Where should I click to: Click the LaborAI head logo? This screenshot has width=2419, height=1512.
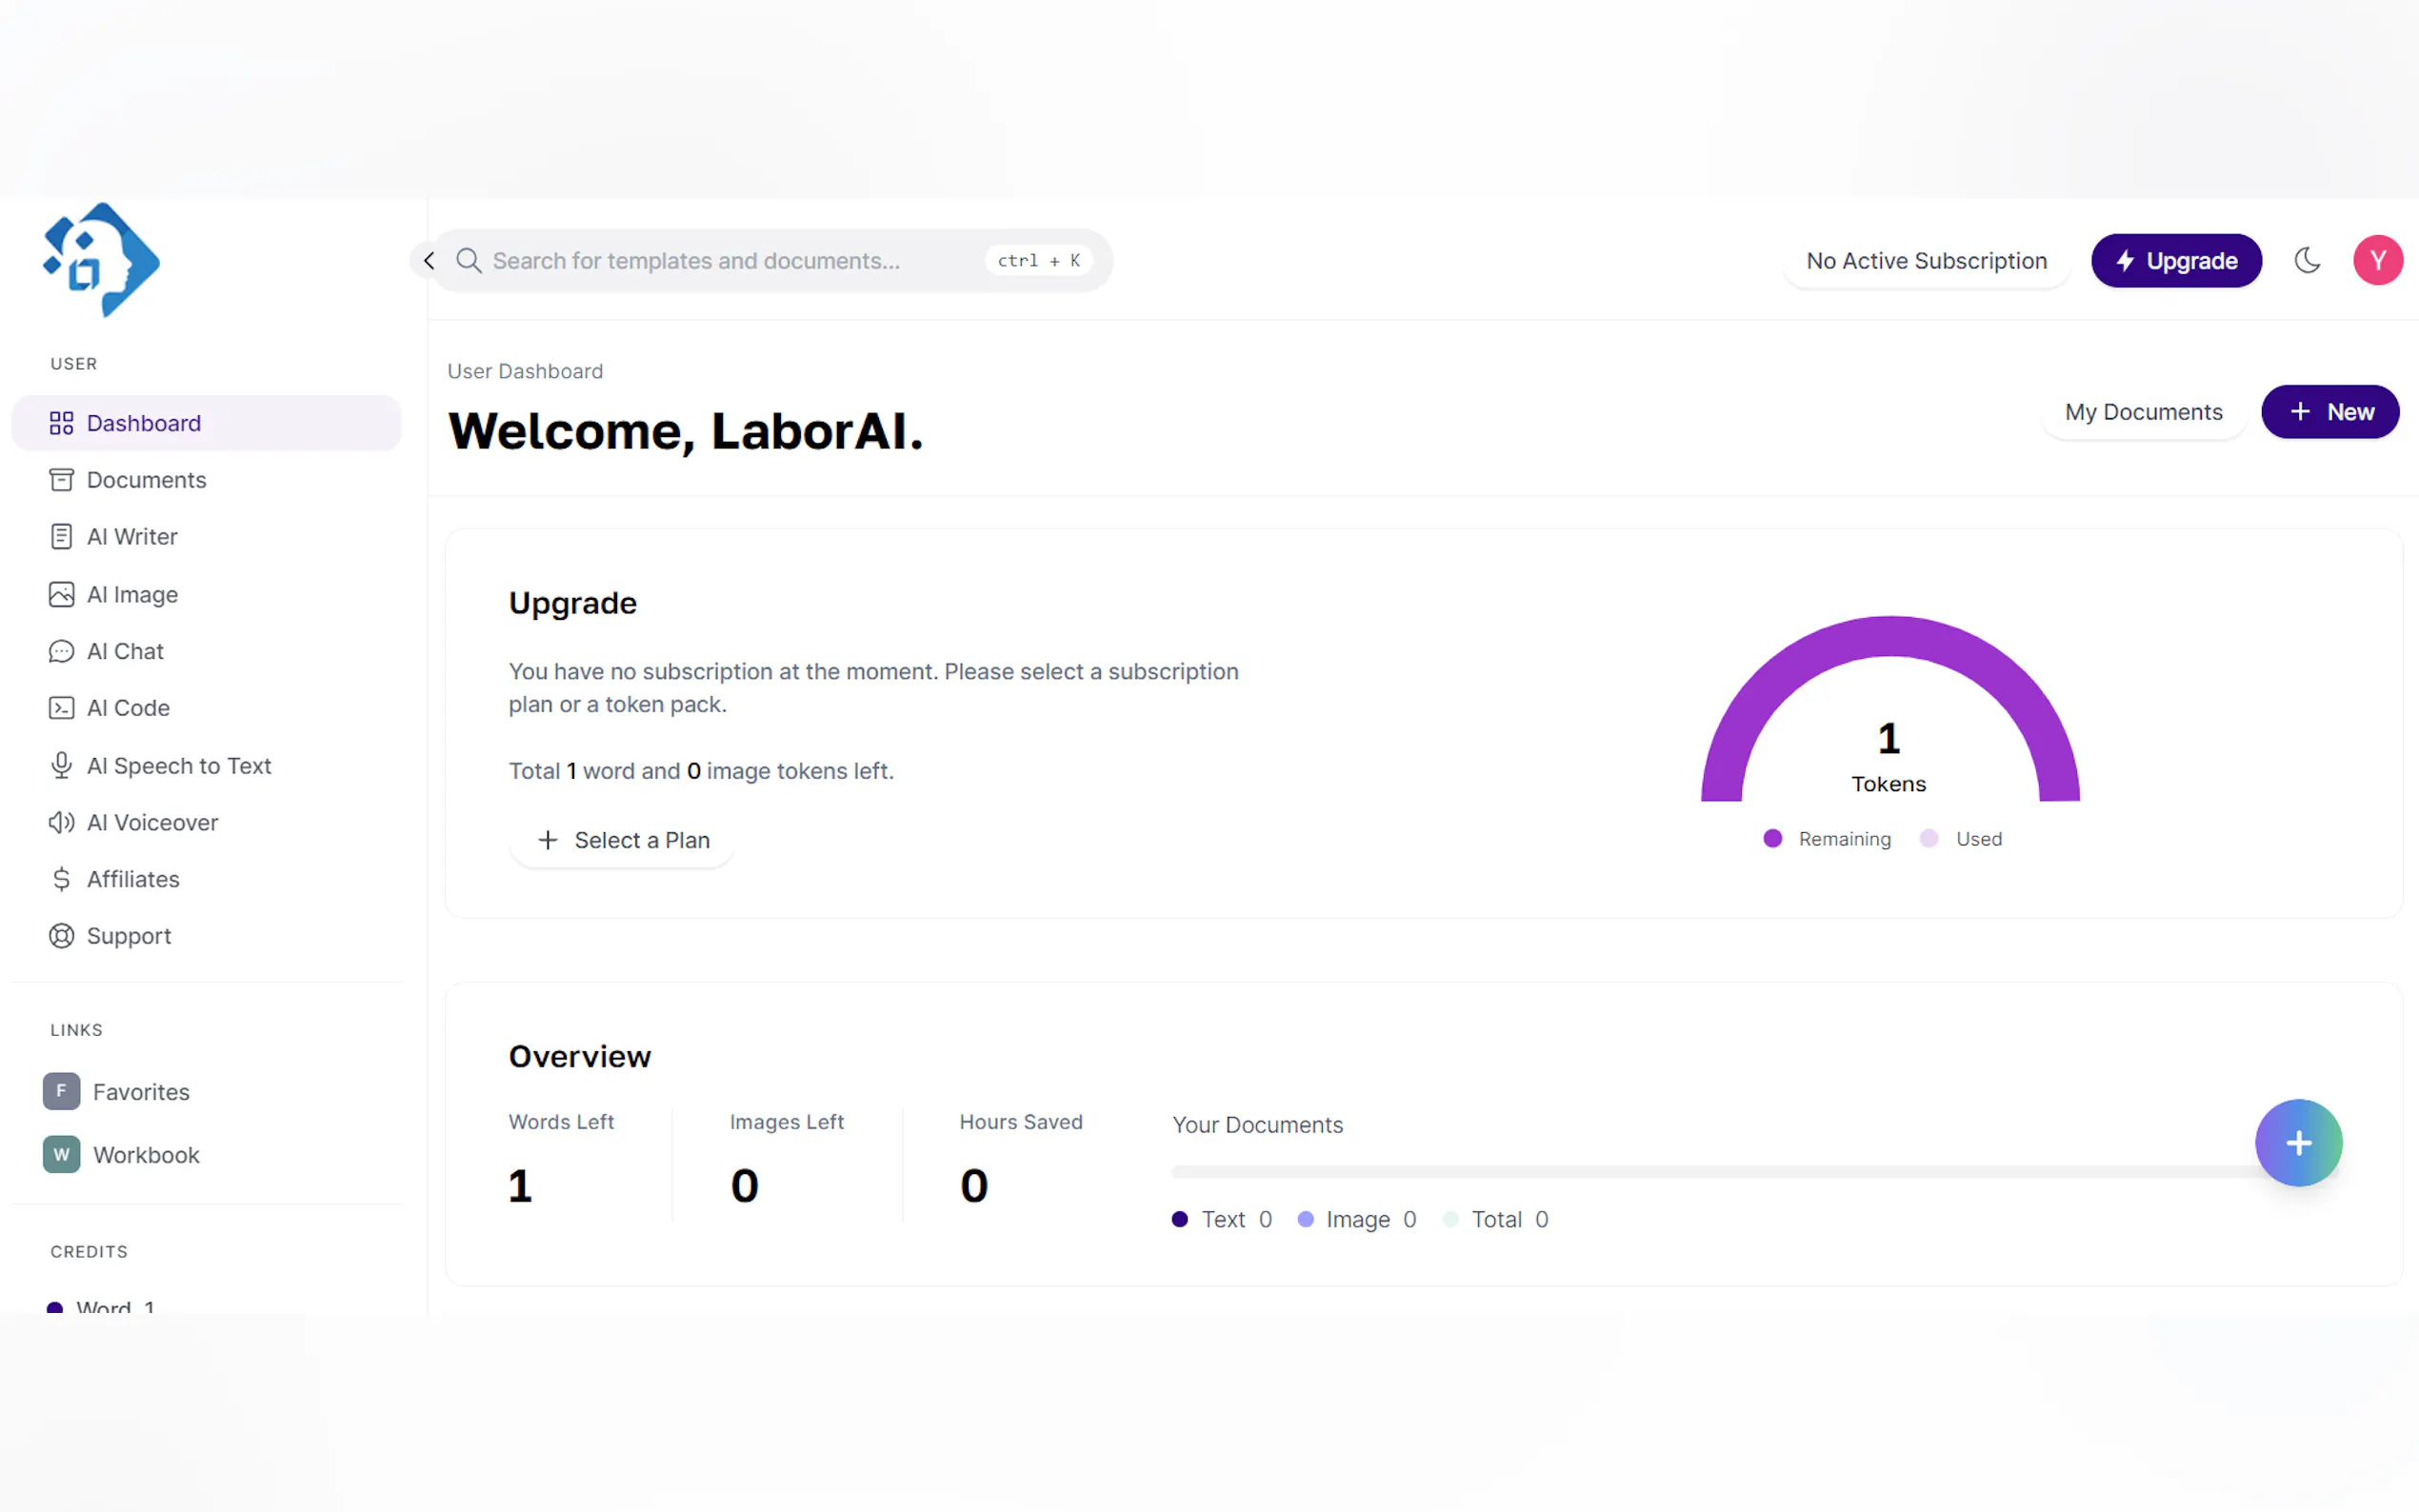tap(101, 260)
